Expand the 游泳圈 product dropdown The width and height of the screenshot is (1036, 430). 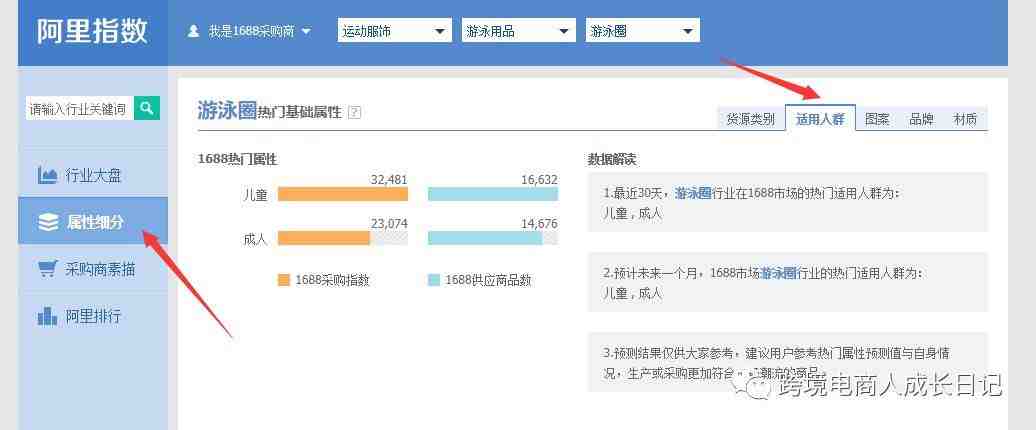[x=642, y=30]
